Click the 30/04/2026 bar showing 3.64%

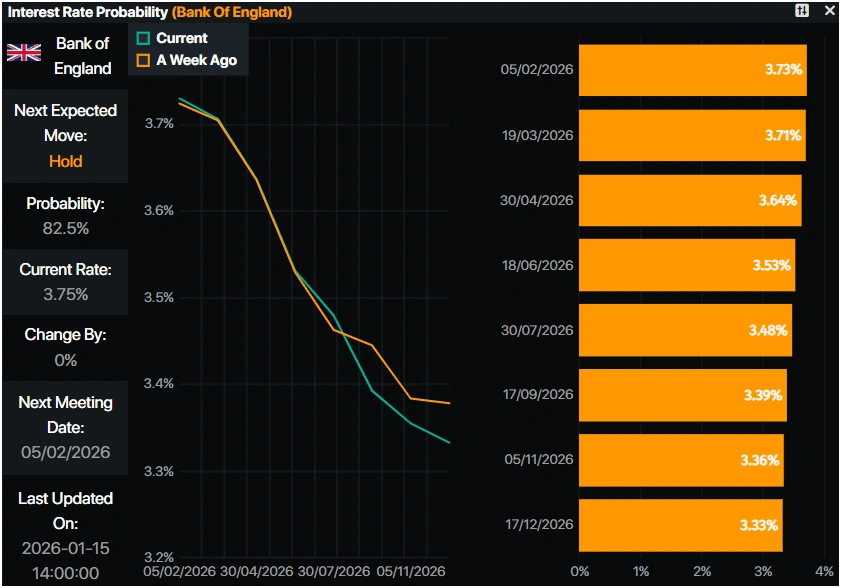pos(689,200)
